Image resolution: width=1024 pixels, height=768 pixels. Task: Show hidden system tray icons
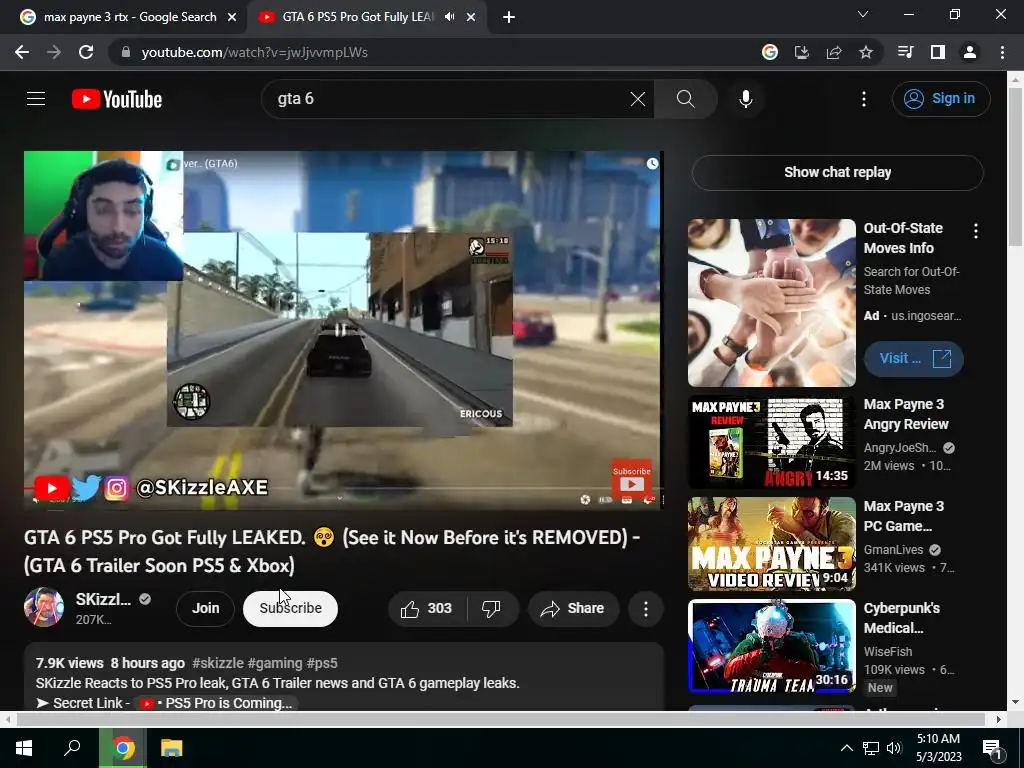pyautogui.click(x=846, y=748)
